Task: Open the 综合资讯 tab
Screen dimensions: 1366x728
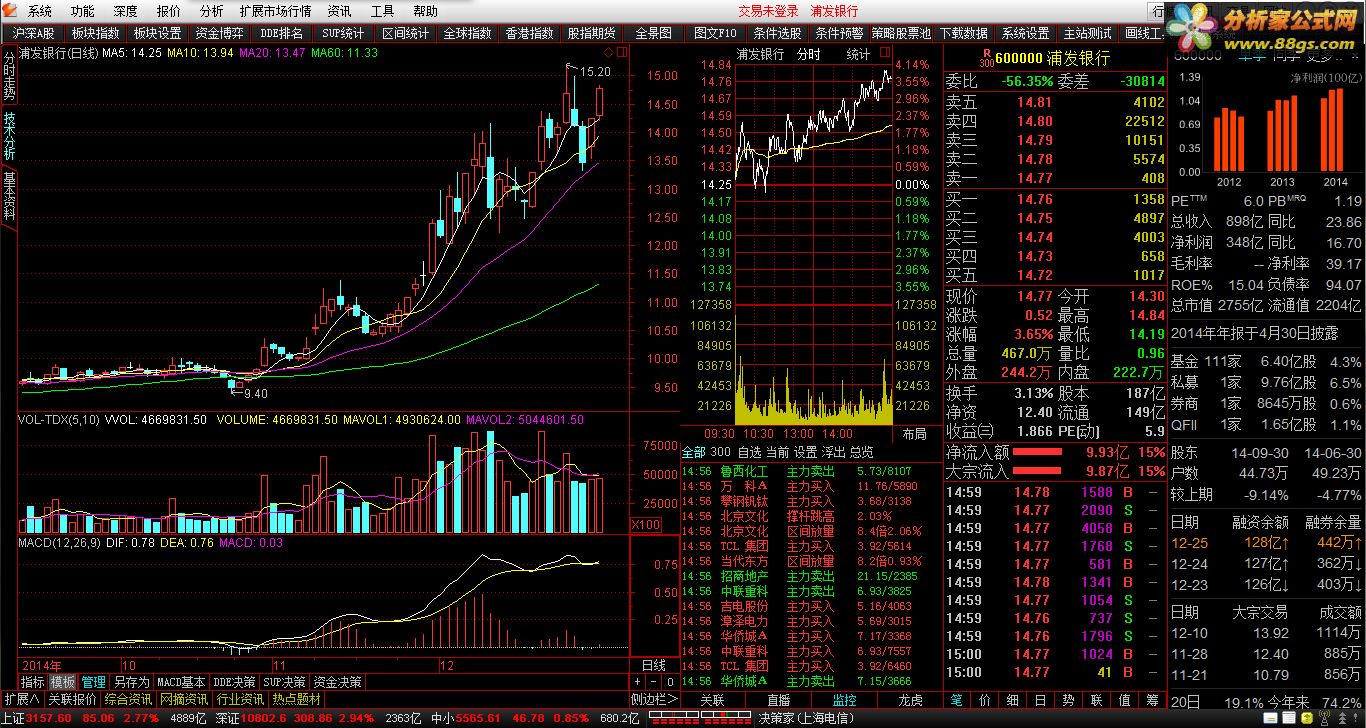Action: pos(129,699)
